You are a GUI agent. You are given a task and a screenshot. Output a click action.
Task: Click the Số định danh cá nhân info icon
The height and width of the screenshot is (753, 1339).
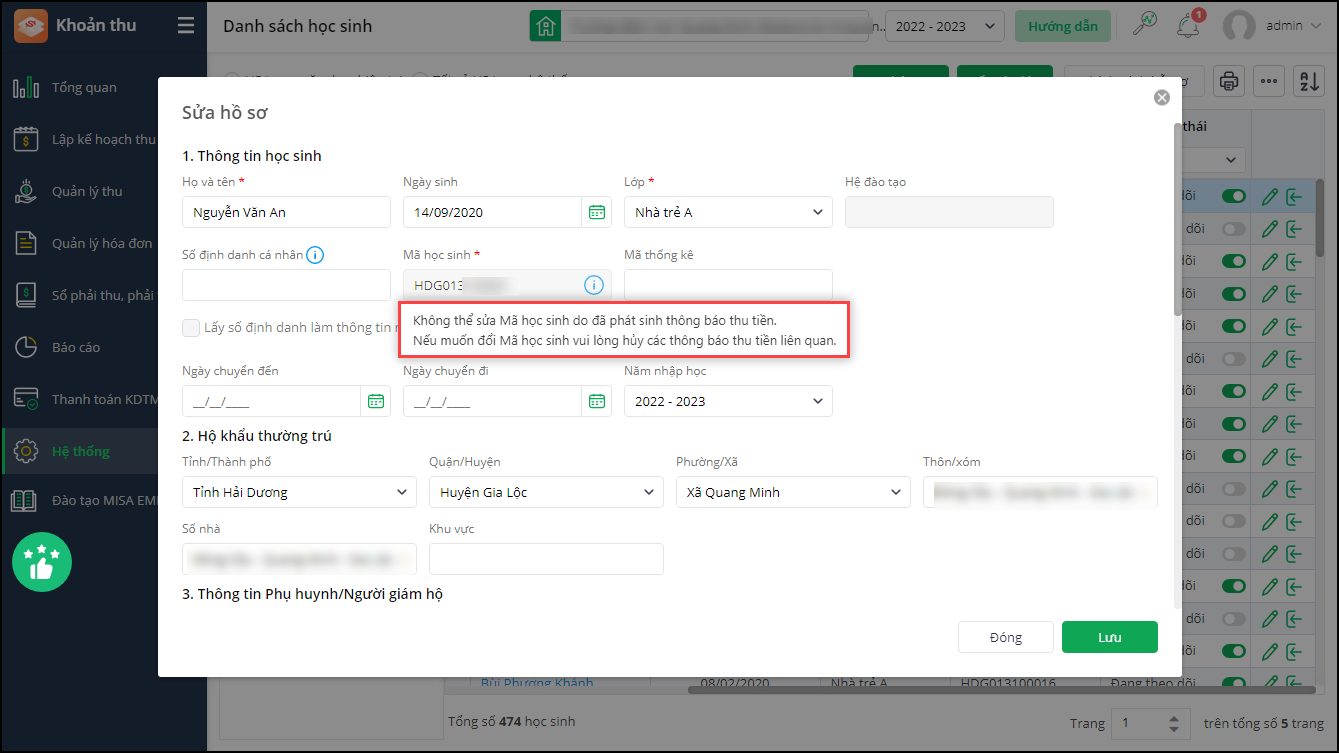pyautogui.click(x=315, y=255)
